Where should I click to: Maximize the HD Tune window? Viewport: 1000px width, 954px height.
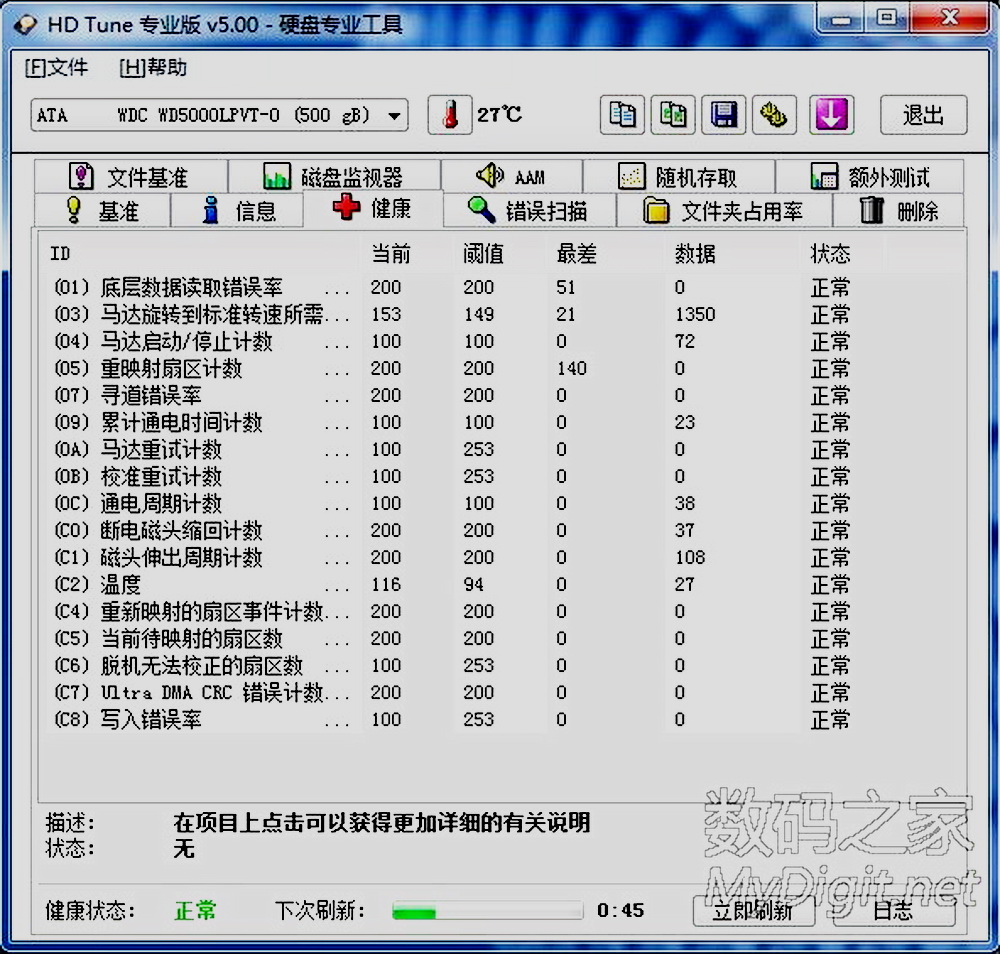(887, 18)
